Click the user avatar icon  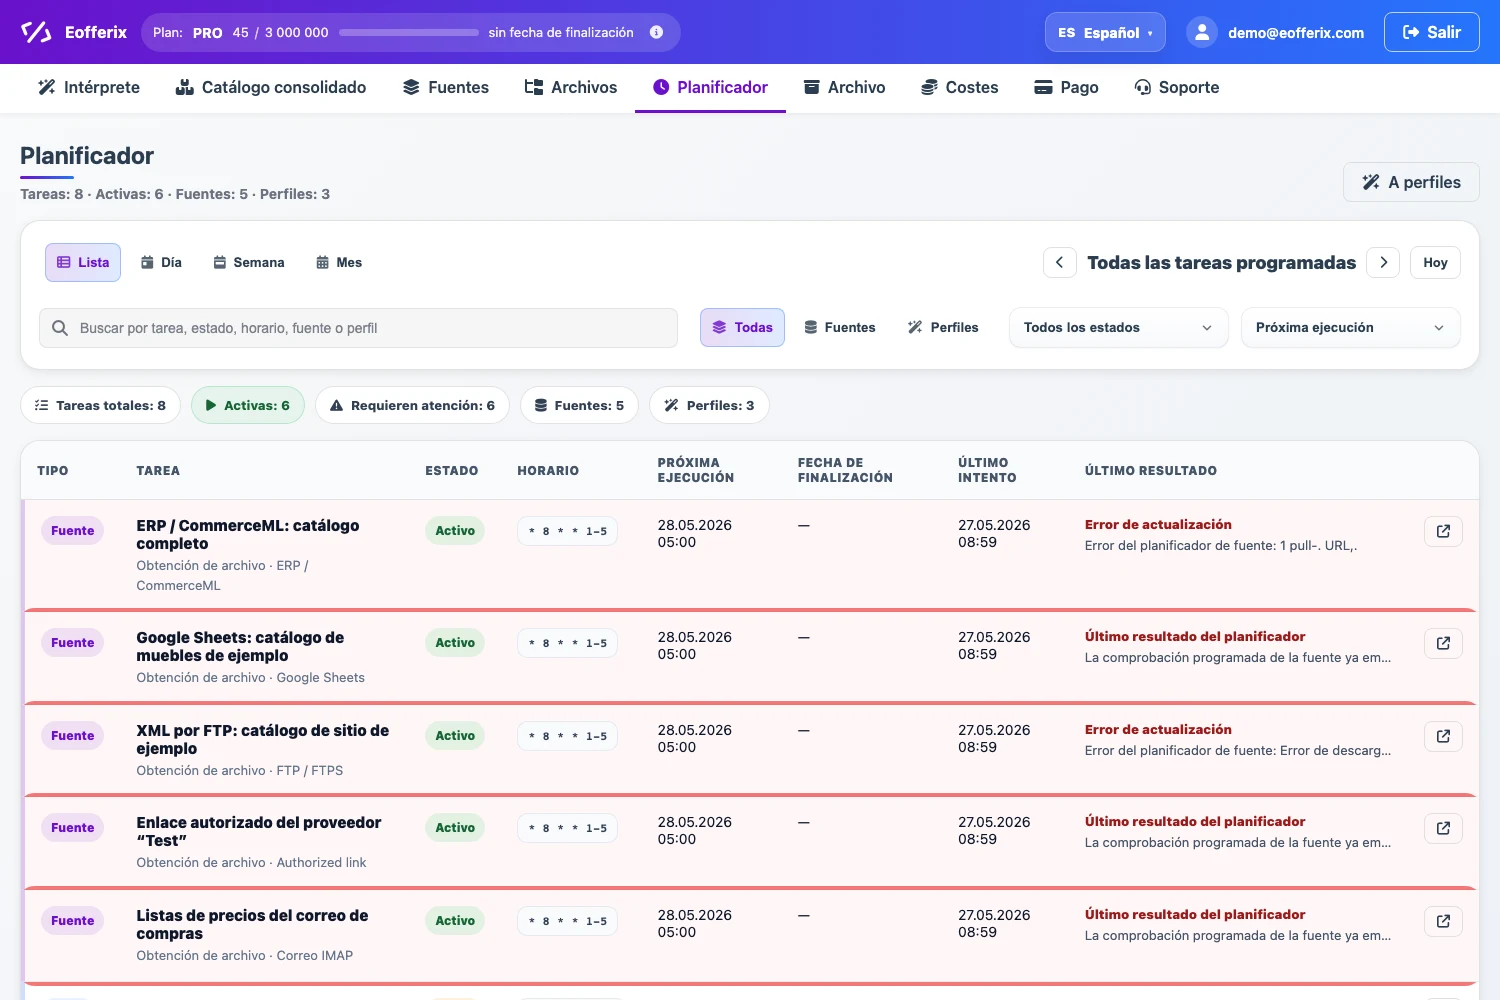[x=1201, y=32]
